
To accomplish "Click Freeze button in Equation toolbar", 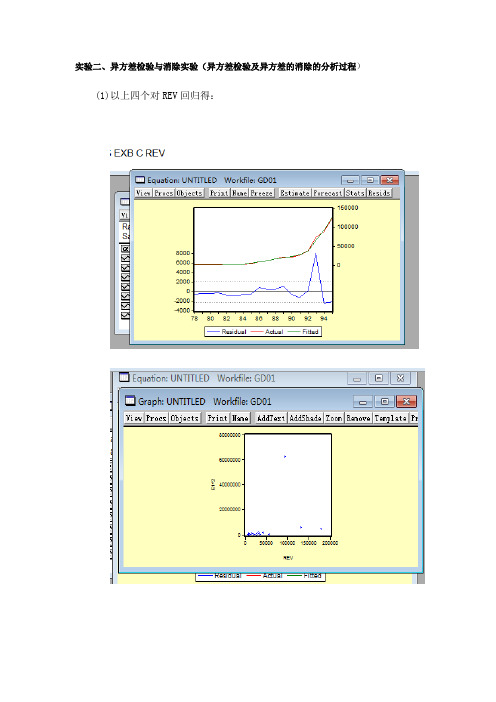I will 261,193.
